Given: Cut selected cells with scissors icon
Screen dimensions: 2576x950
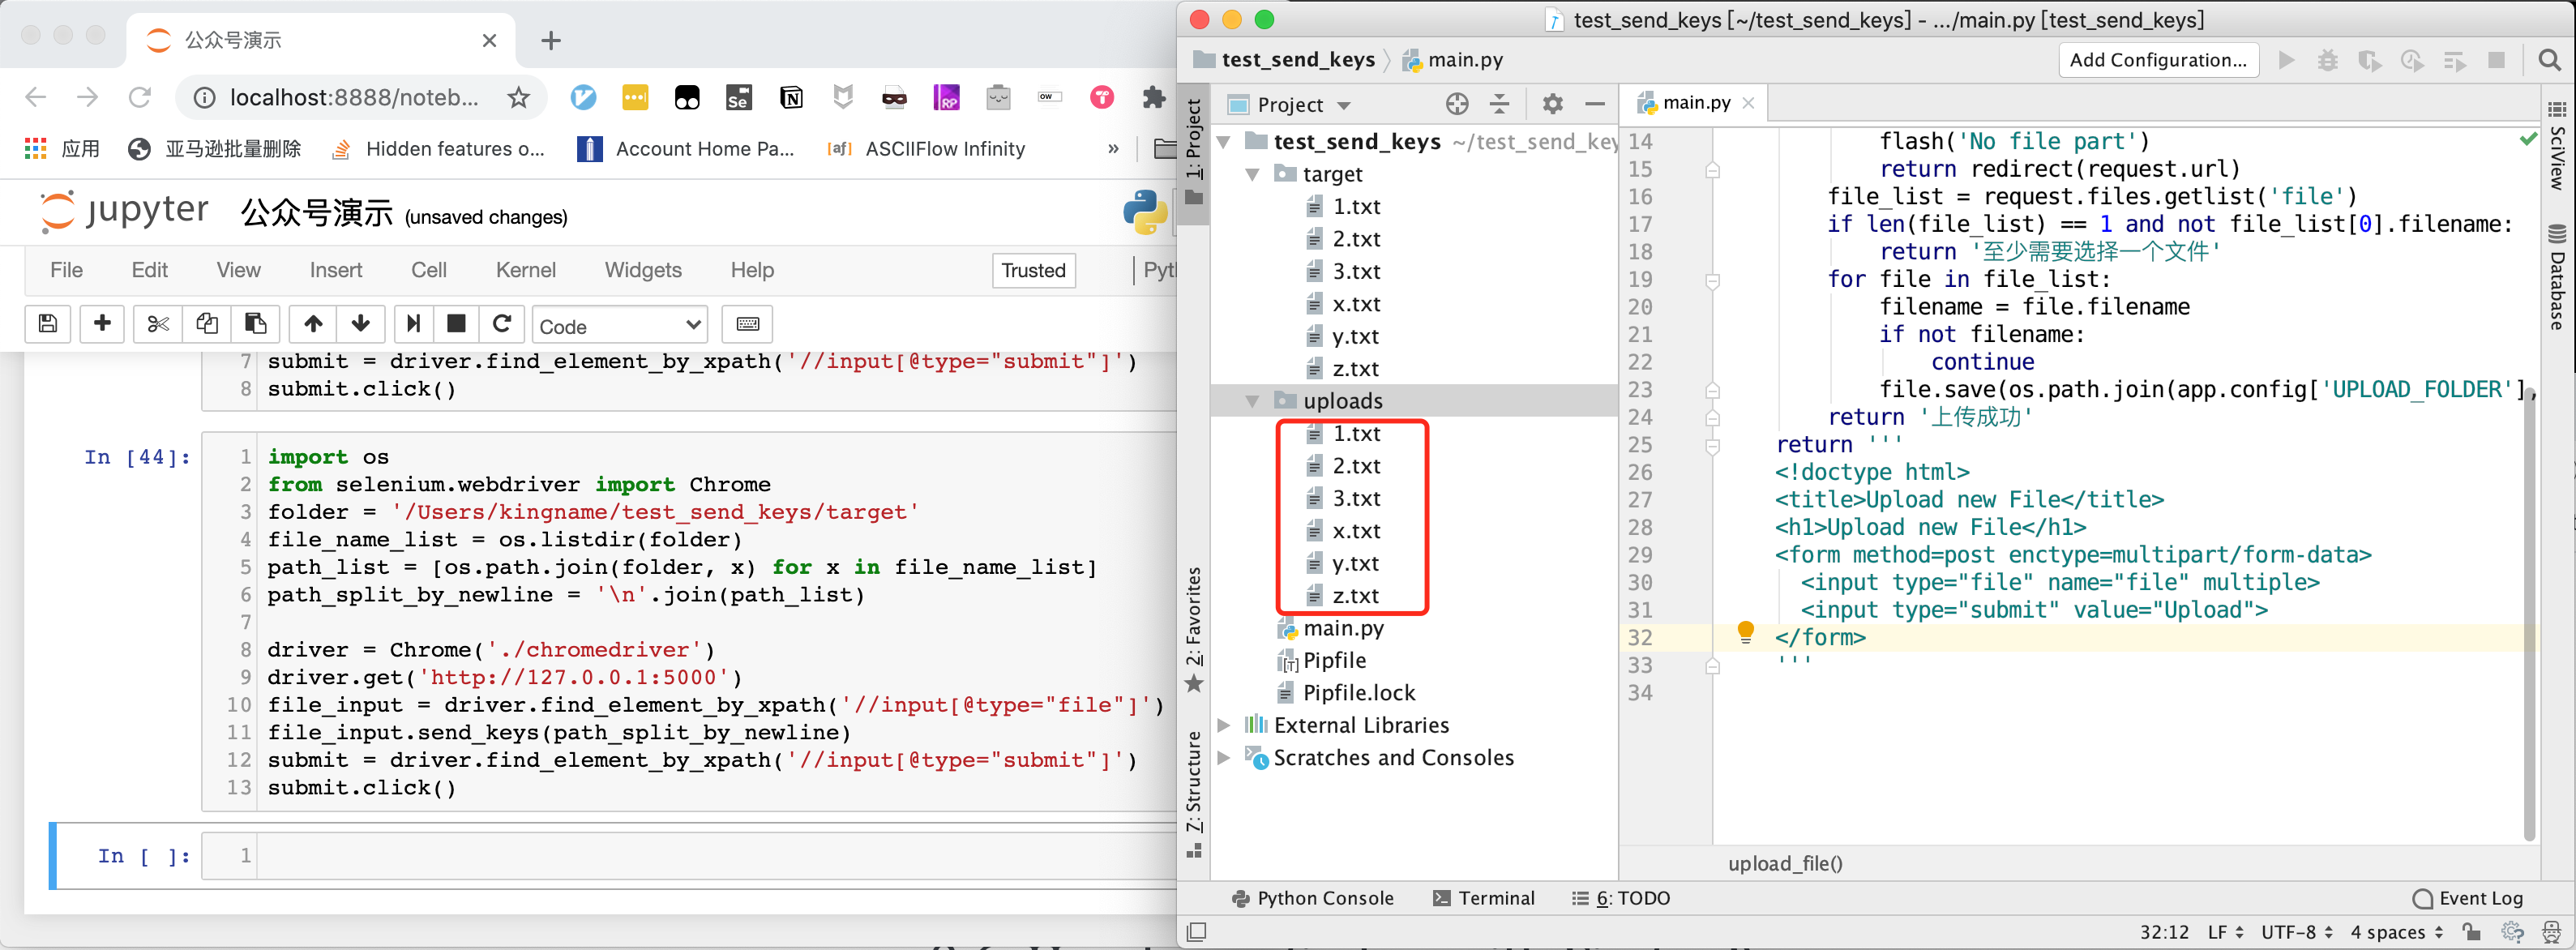Looking at the screenshot, I should [158, 324].
